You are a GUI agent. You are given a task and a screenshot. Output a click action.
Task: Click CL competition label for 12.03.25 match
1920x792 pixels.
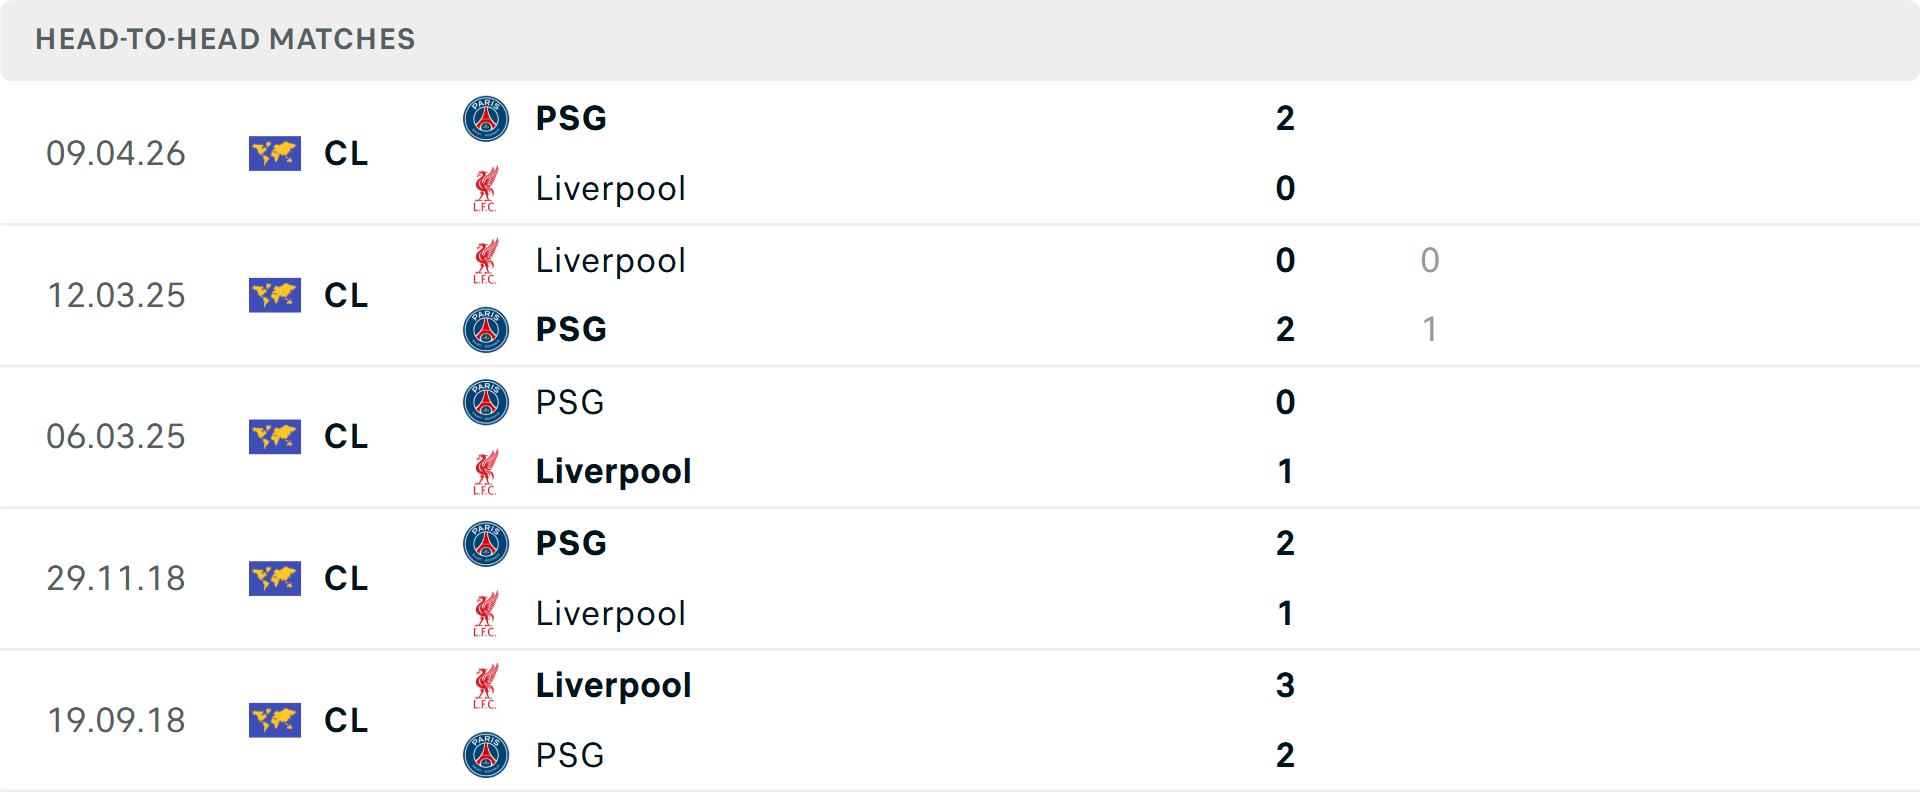pos(346,295)
